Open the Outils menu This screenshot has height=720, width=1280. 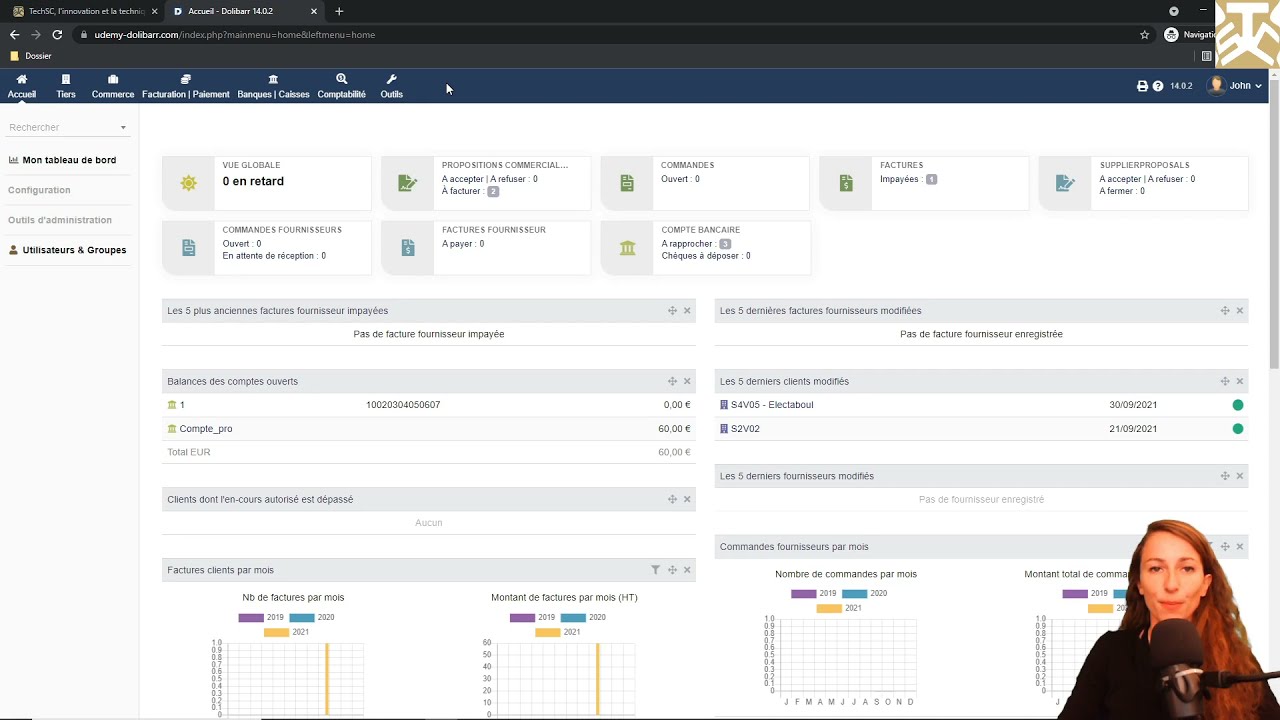392,86
